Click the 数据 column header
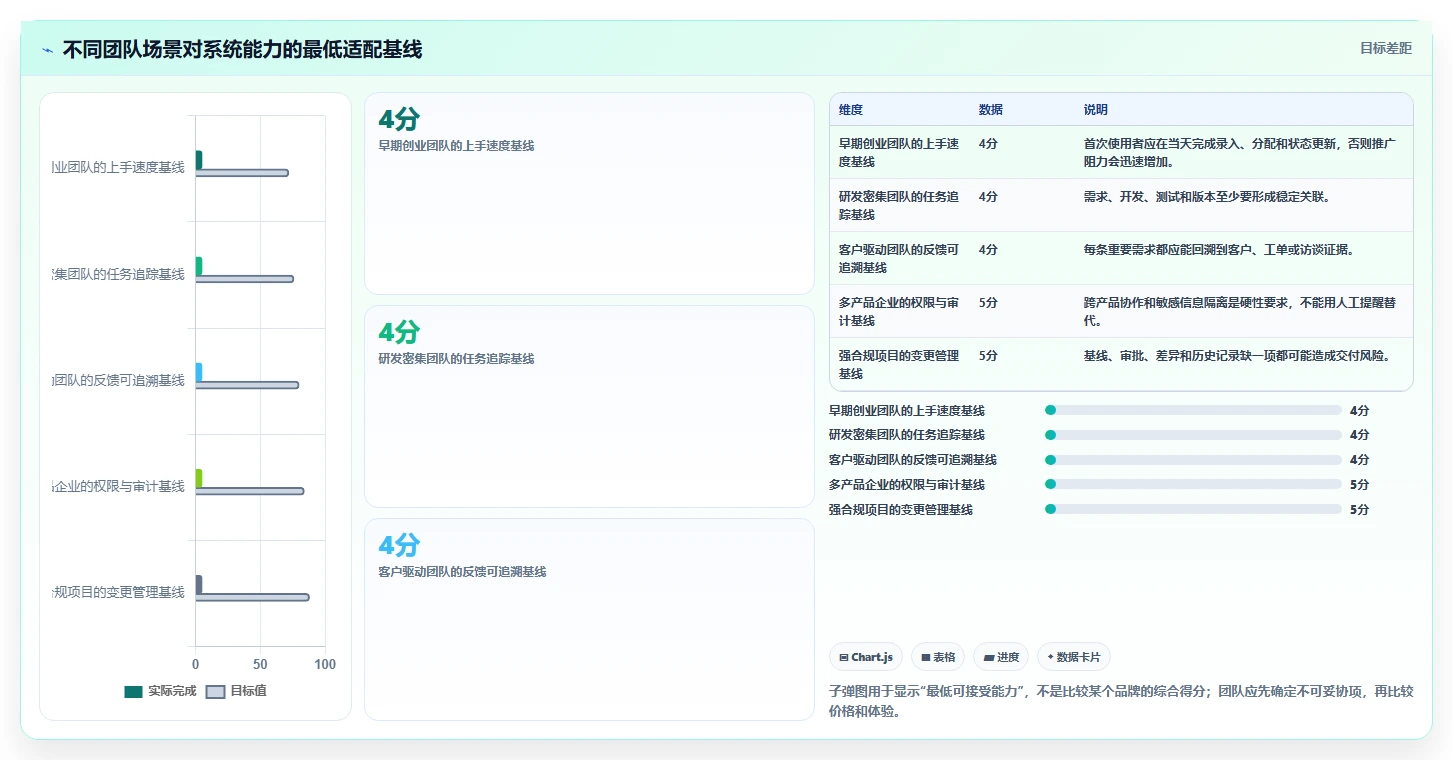Viewport: 1453px width, 760px height. point(991,110)
